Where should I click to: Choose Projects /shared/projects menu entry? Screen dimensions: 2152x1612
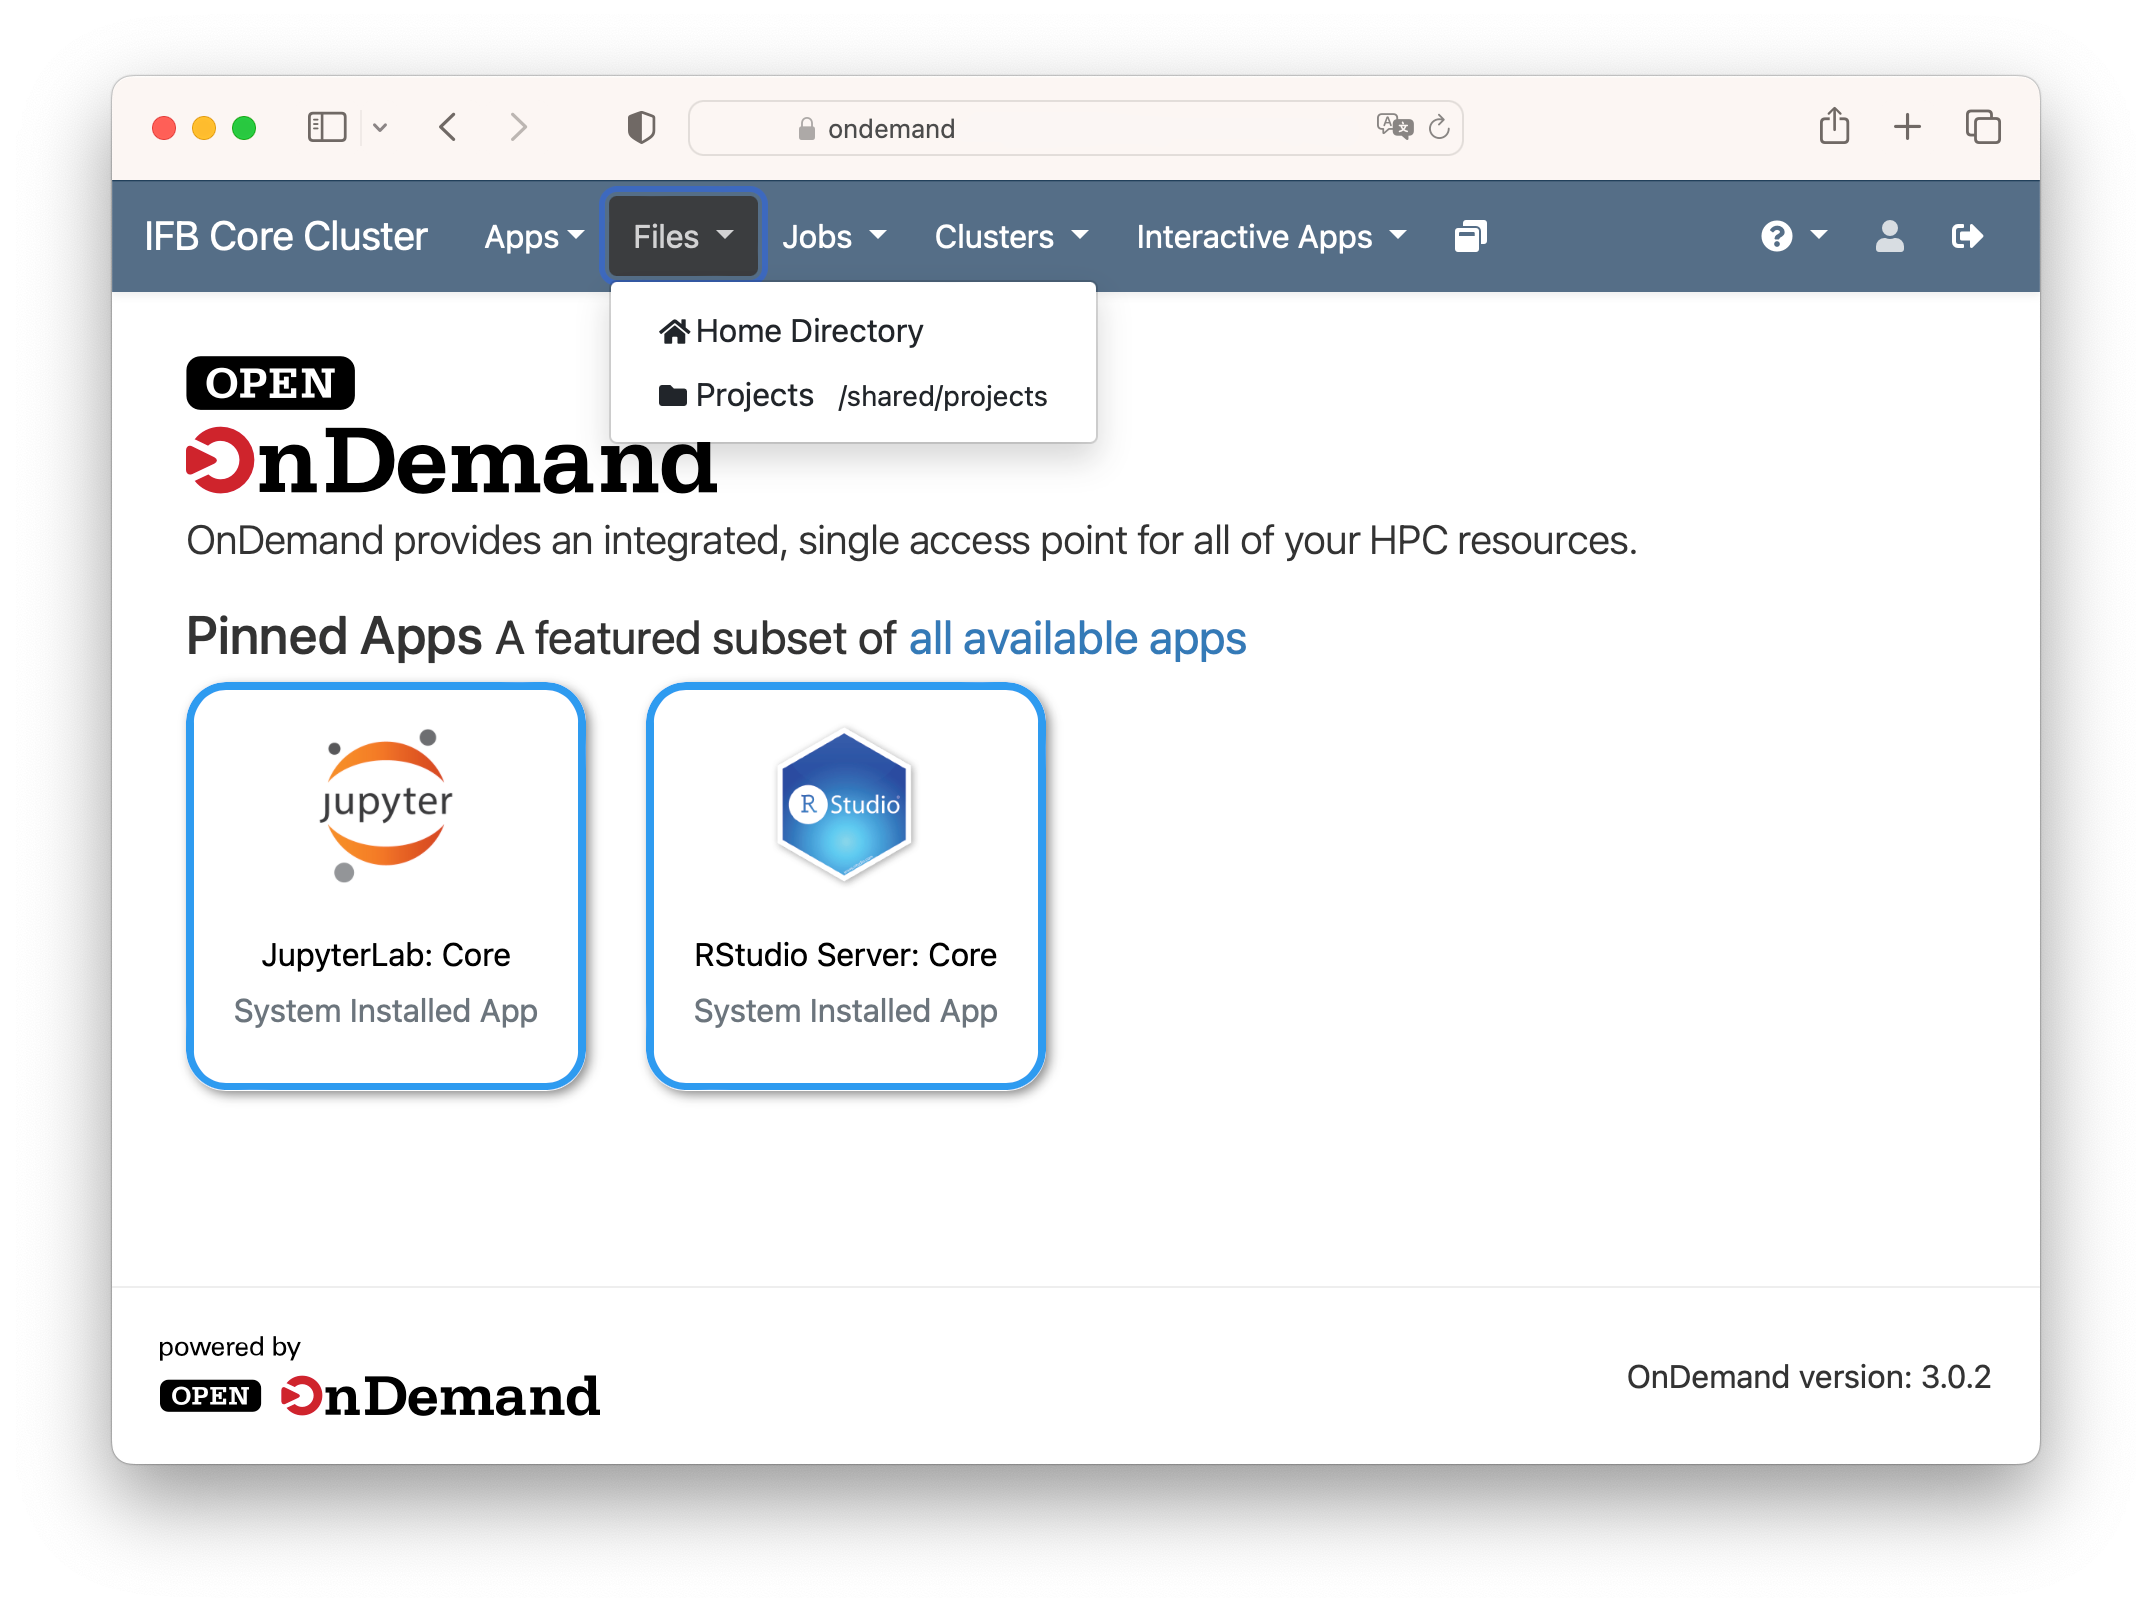tap(853, 396)
